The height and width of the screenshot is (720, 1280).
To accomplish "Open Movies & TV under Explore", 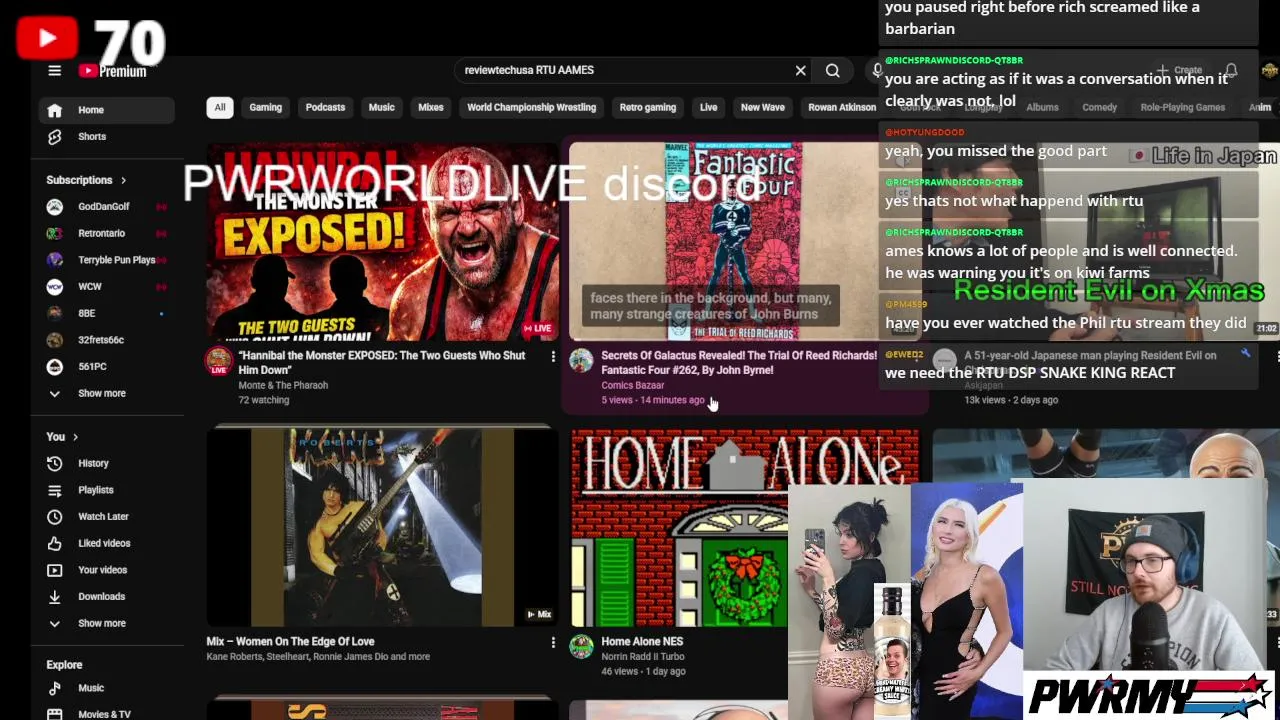I will coord(107,714).
